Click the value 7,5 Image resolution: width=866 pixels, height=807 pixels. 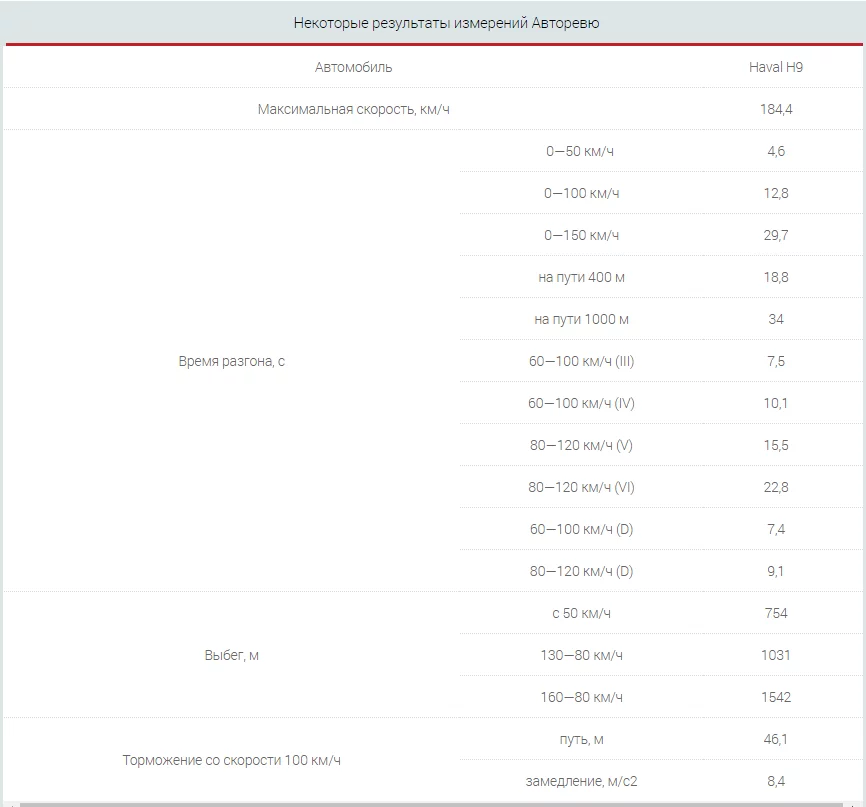pos(776,361)
